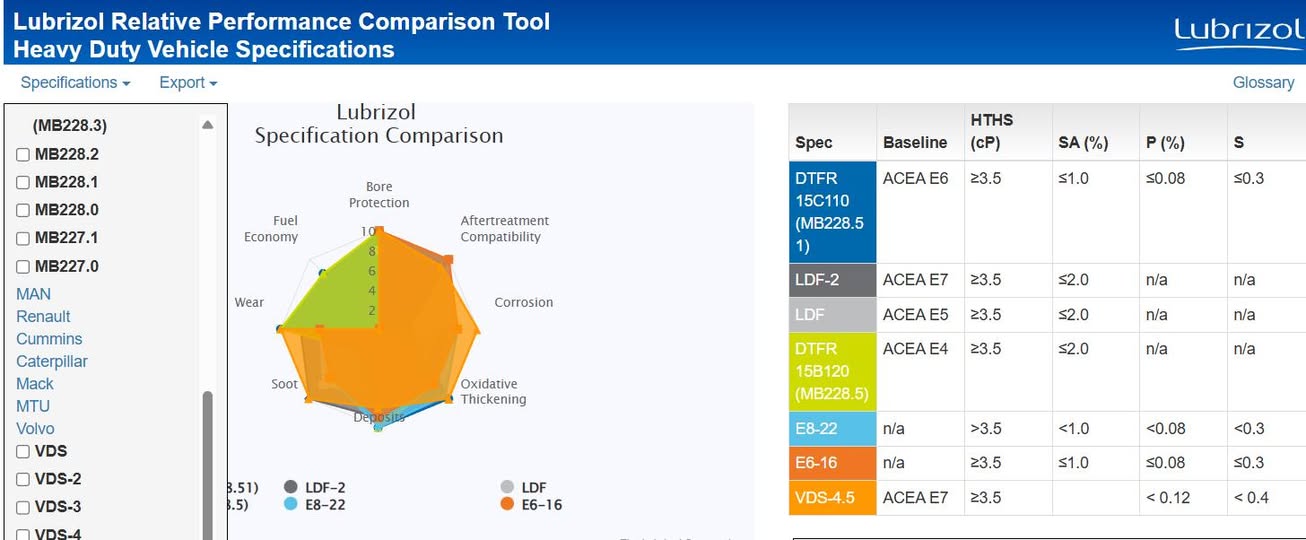
Task: Click the orange E6-16 legend circle
Action: point(507,504)
